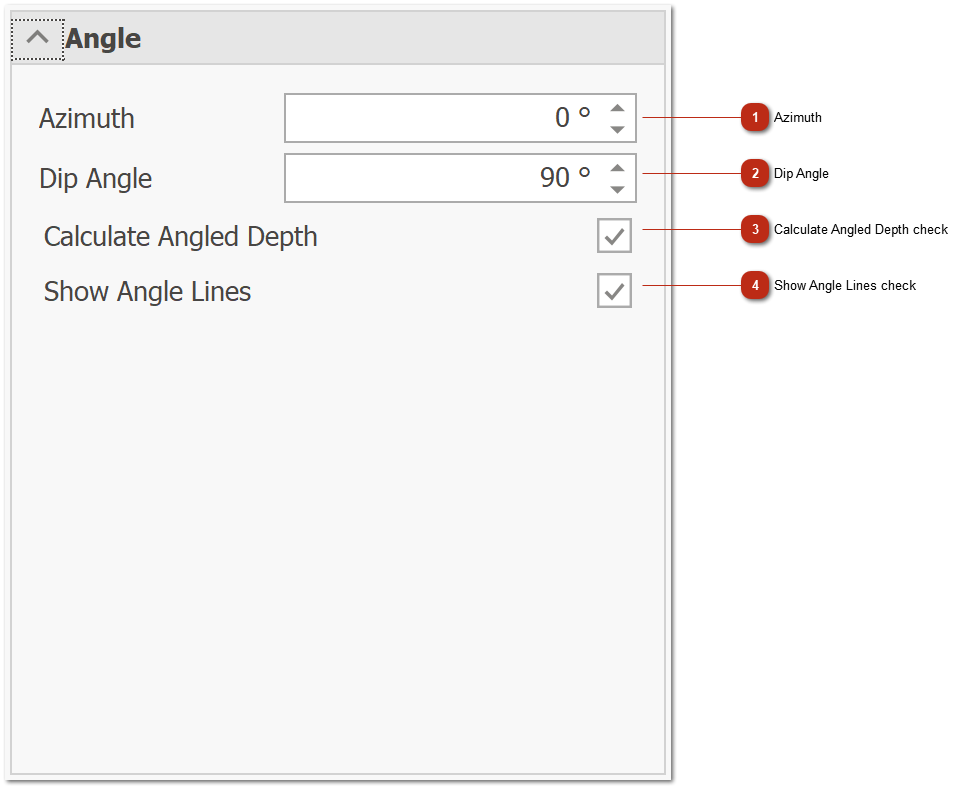964x789 pixels.
Task: Click the Angle section header title
Action: pos(103,39)
